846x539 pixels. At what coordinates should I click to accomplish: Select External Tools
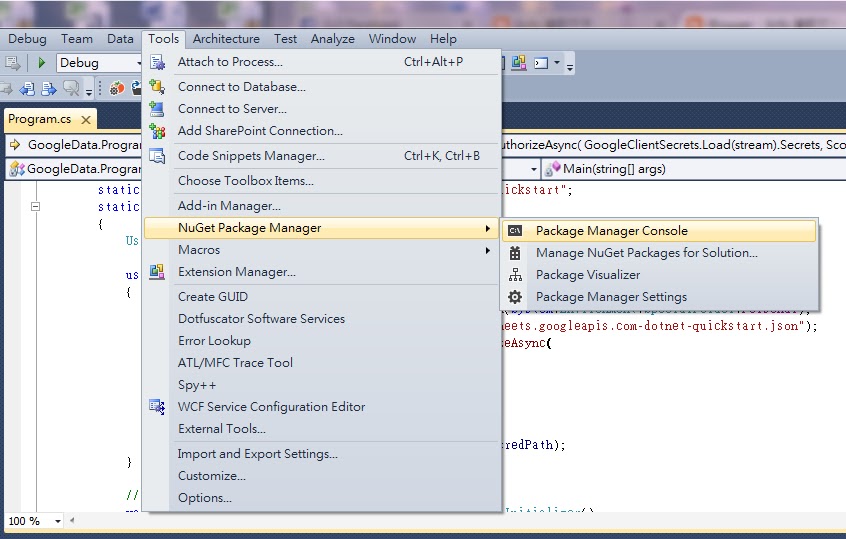click(322, 429)
